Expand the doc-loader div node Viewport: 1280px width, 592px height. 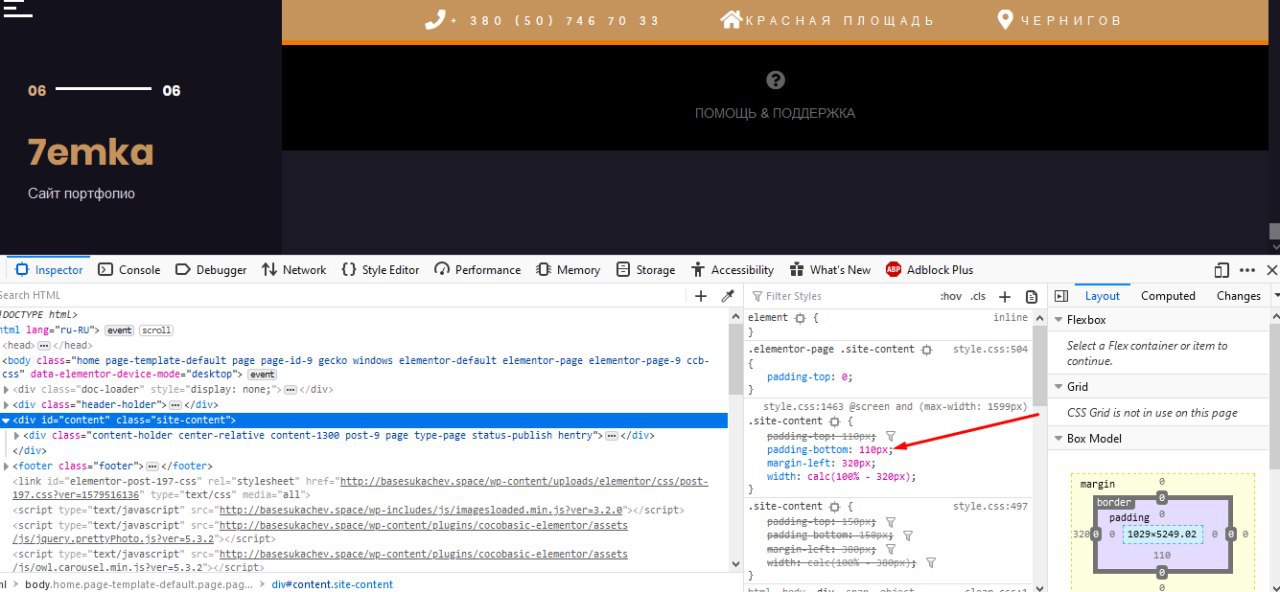7,390
